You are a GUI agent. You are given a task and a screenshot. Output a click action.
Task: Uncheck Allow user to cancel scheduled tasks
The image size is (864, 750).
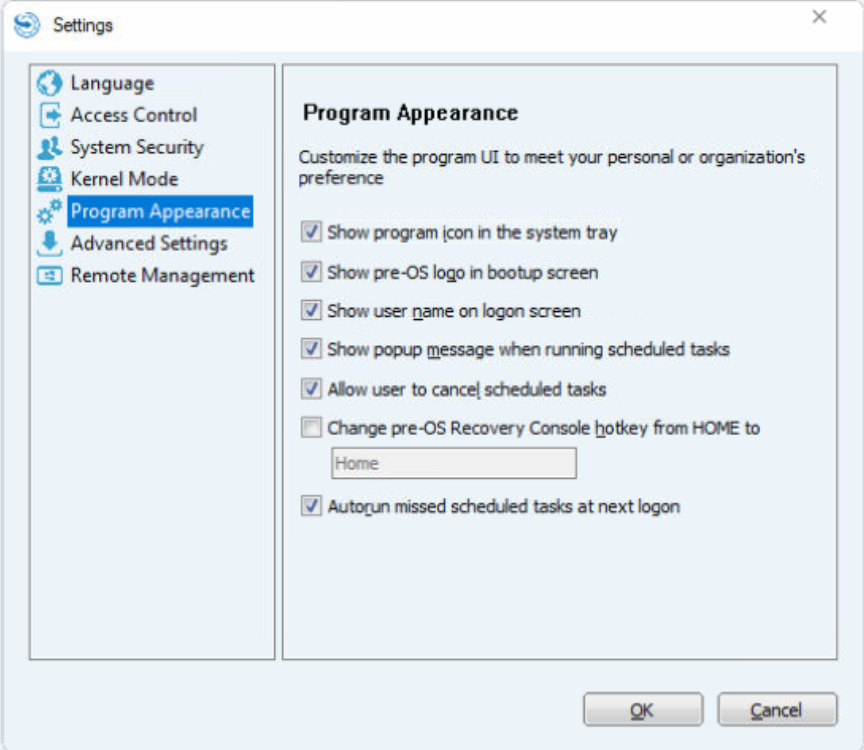[x=311, y=389]
